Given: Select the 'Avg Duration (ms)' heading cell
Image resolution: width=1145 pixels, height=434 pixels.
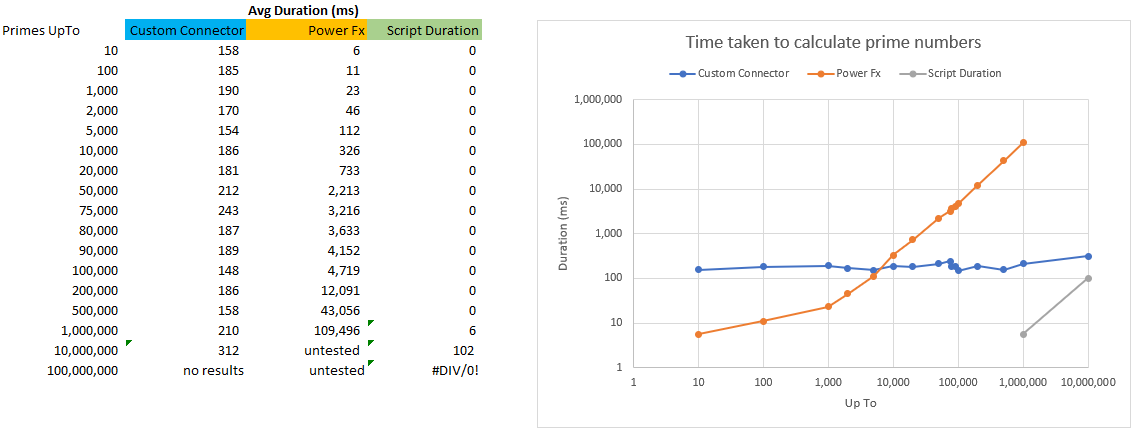Looking at the screenshot, I should (x=302, y=10).
